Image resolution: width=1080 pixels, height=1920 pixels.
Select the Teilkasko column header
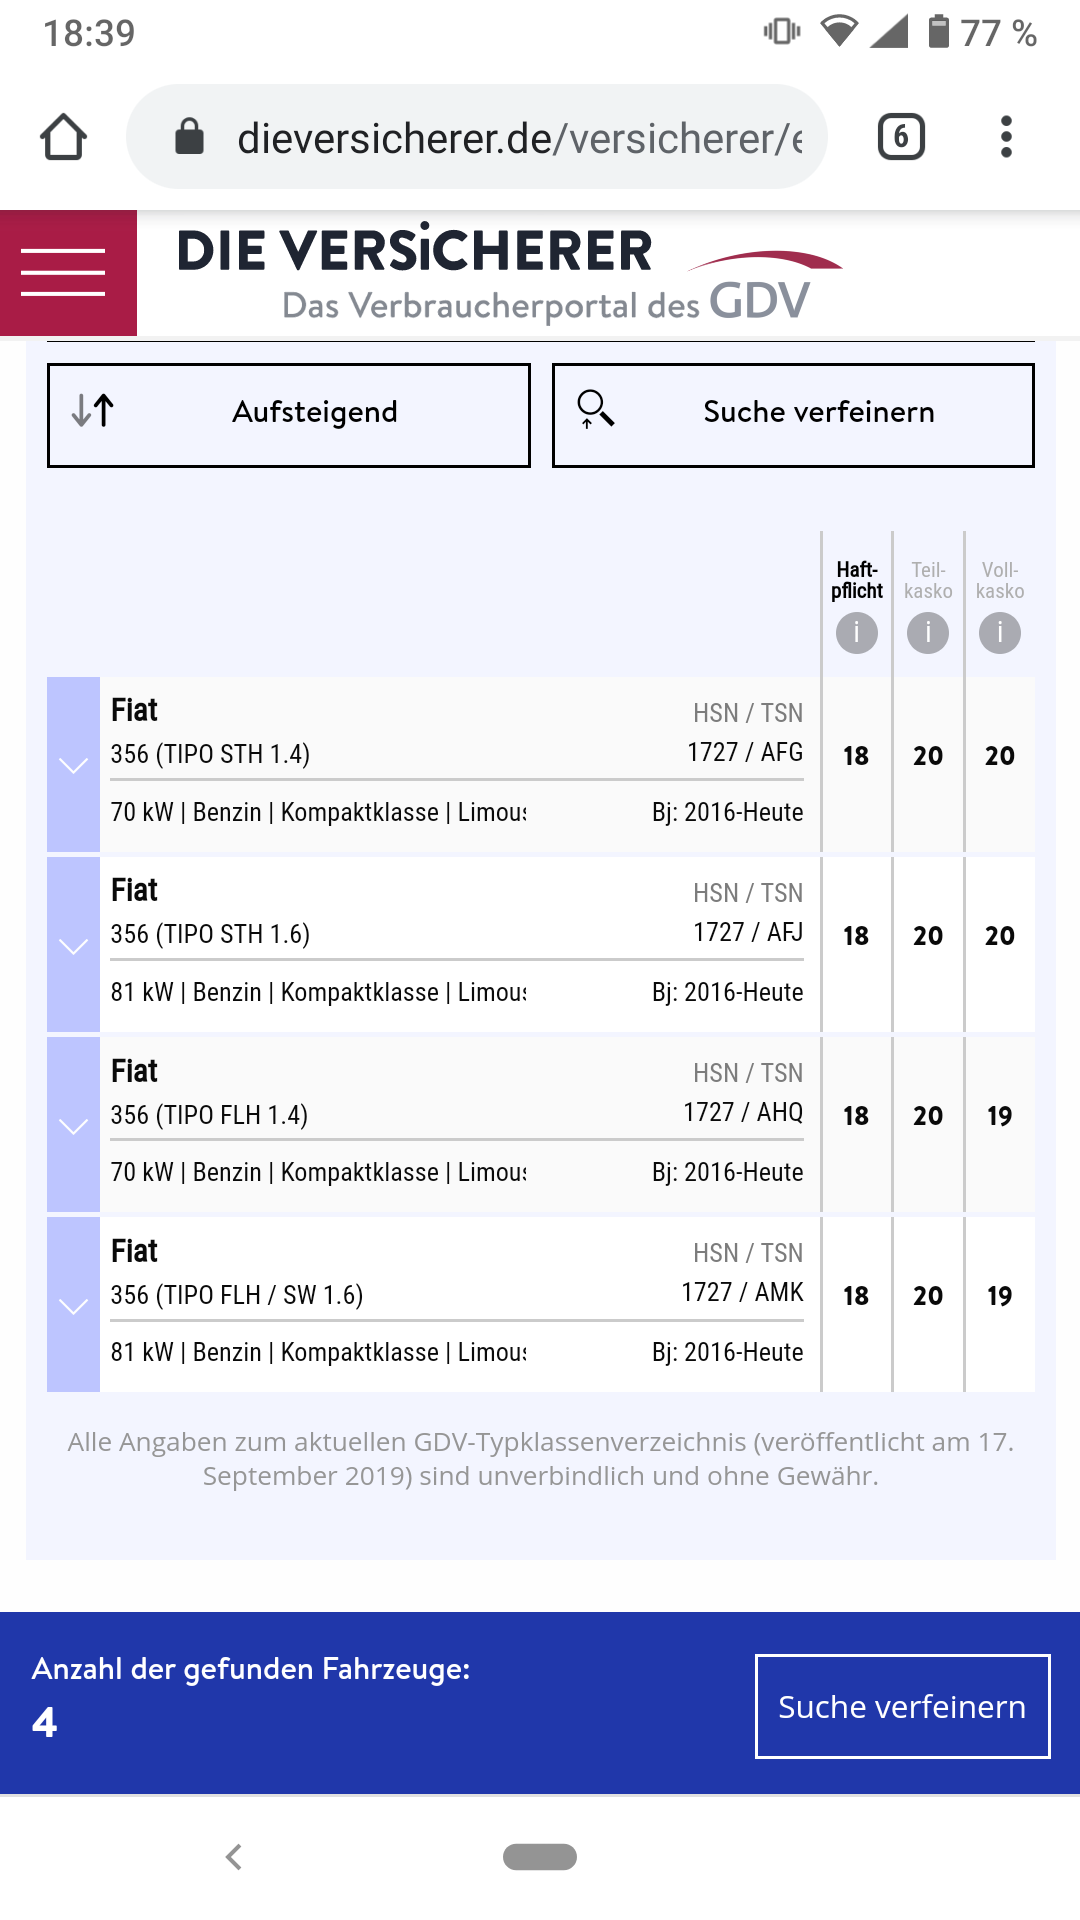928,580
